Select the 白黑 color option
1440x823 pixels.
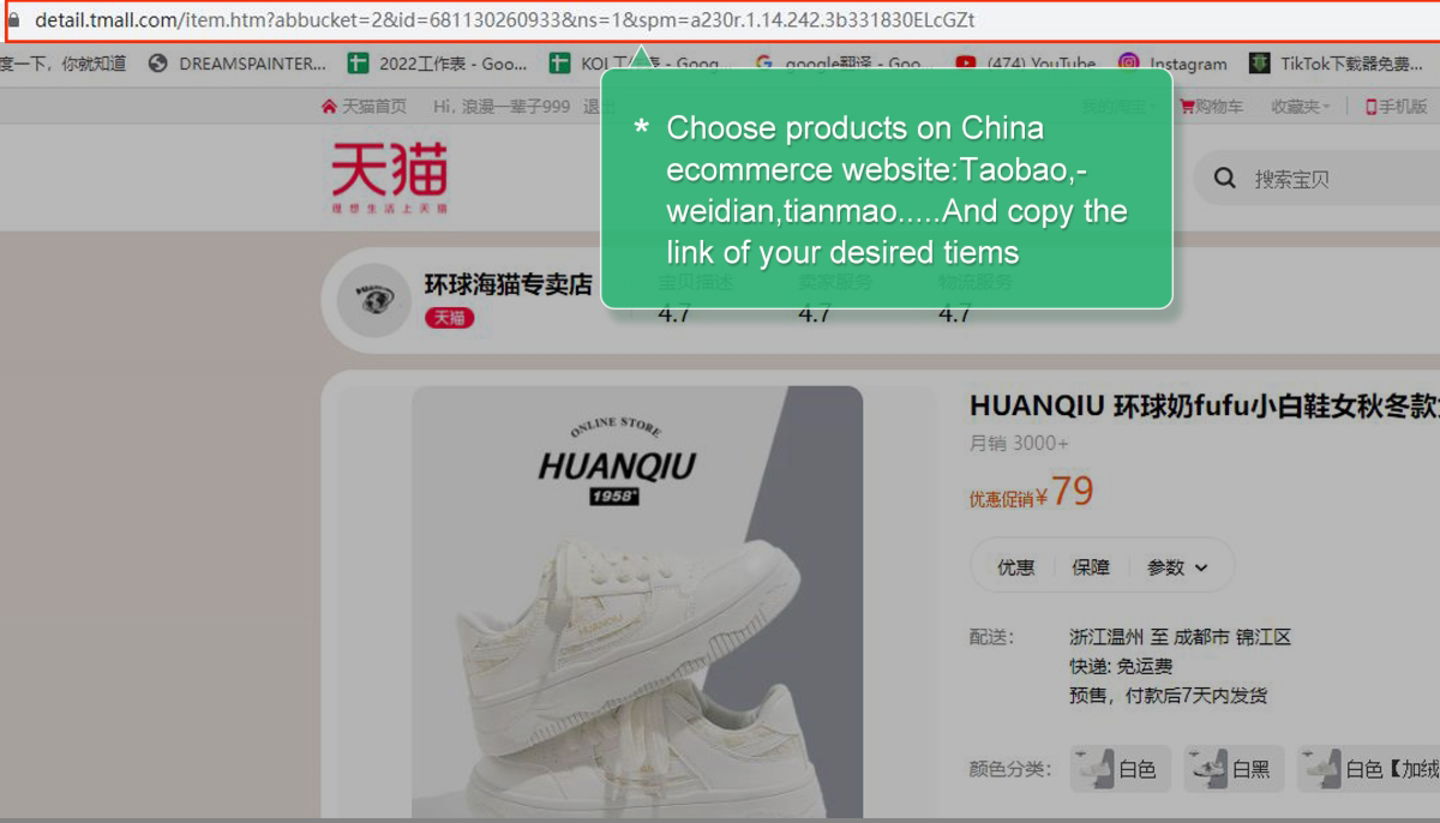(x=1234, y=769)
